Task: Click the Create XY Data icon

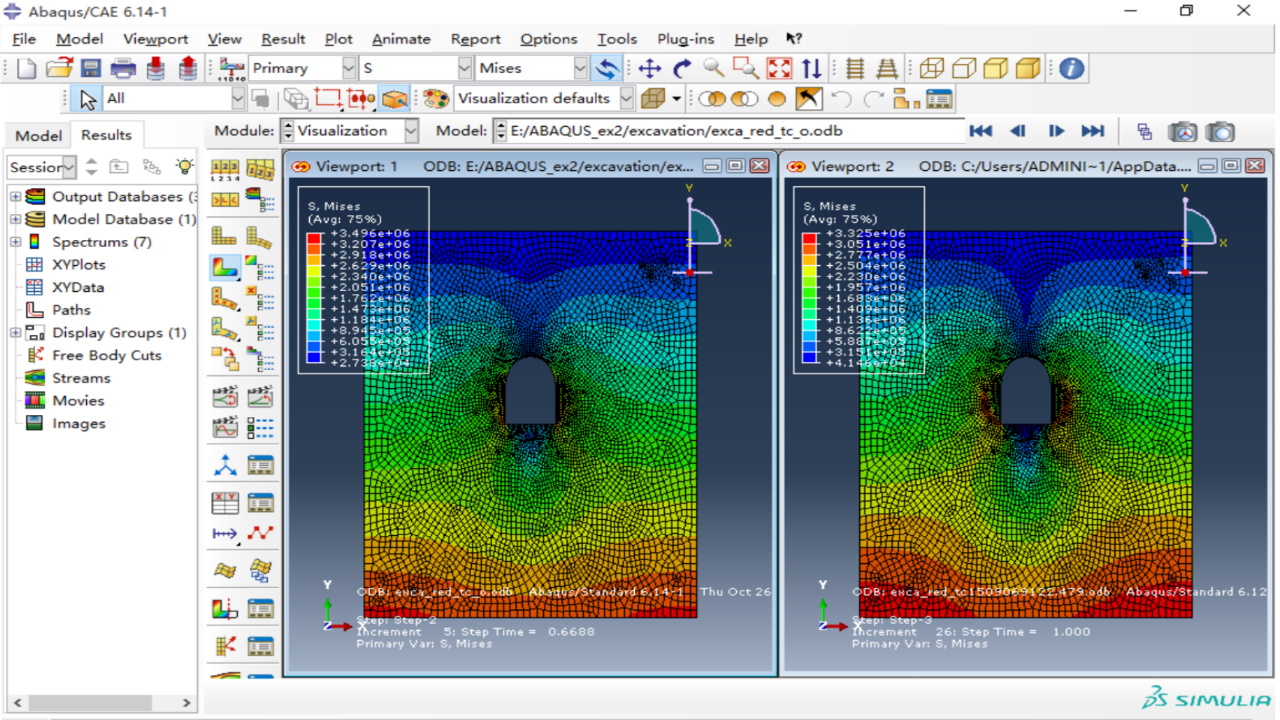Action: pyautogui.click(x=226, y=503)
